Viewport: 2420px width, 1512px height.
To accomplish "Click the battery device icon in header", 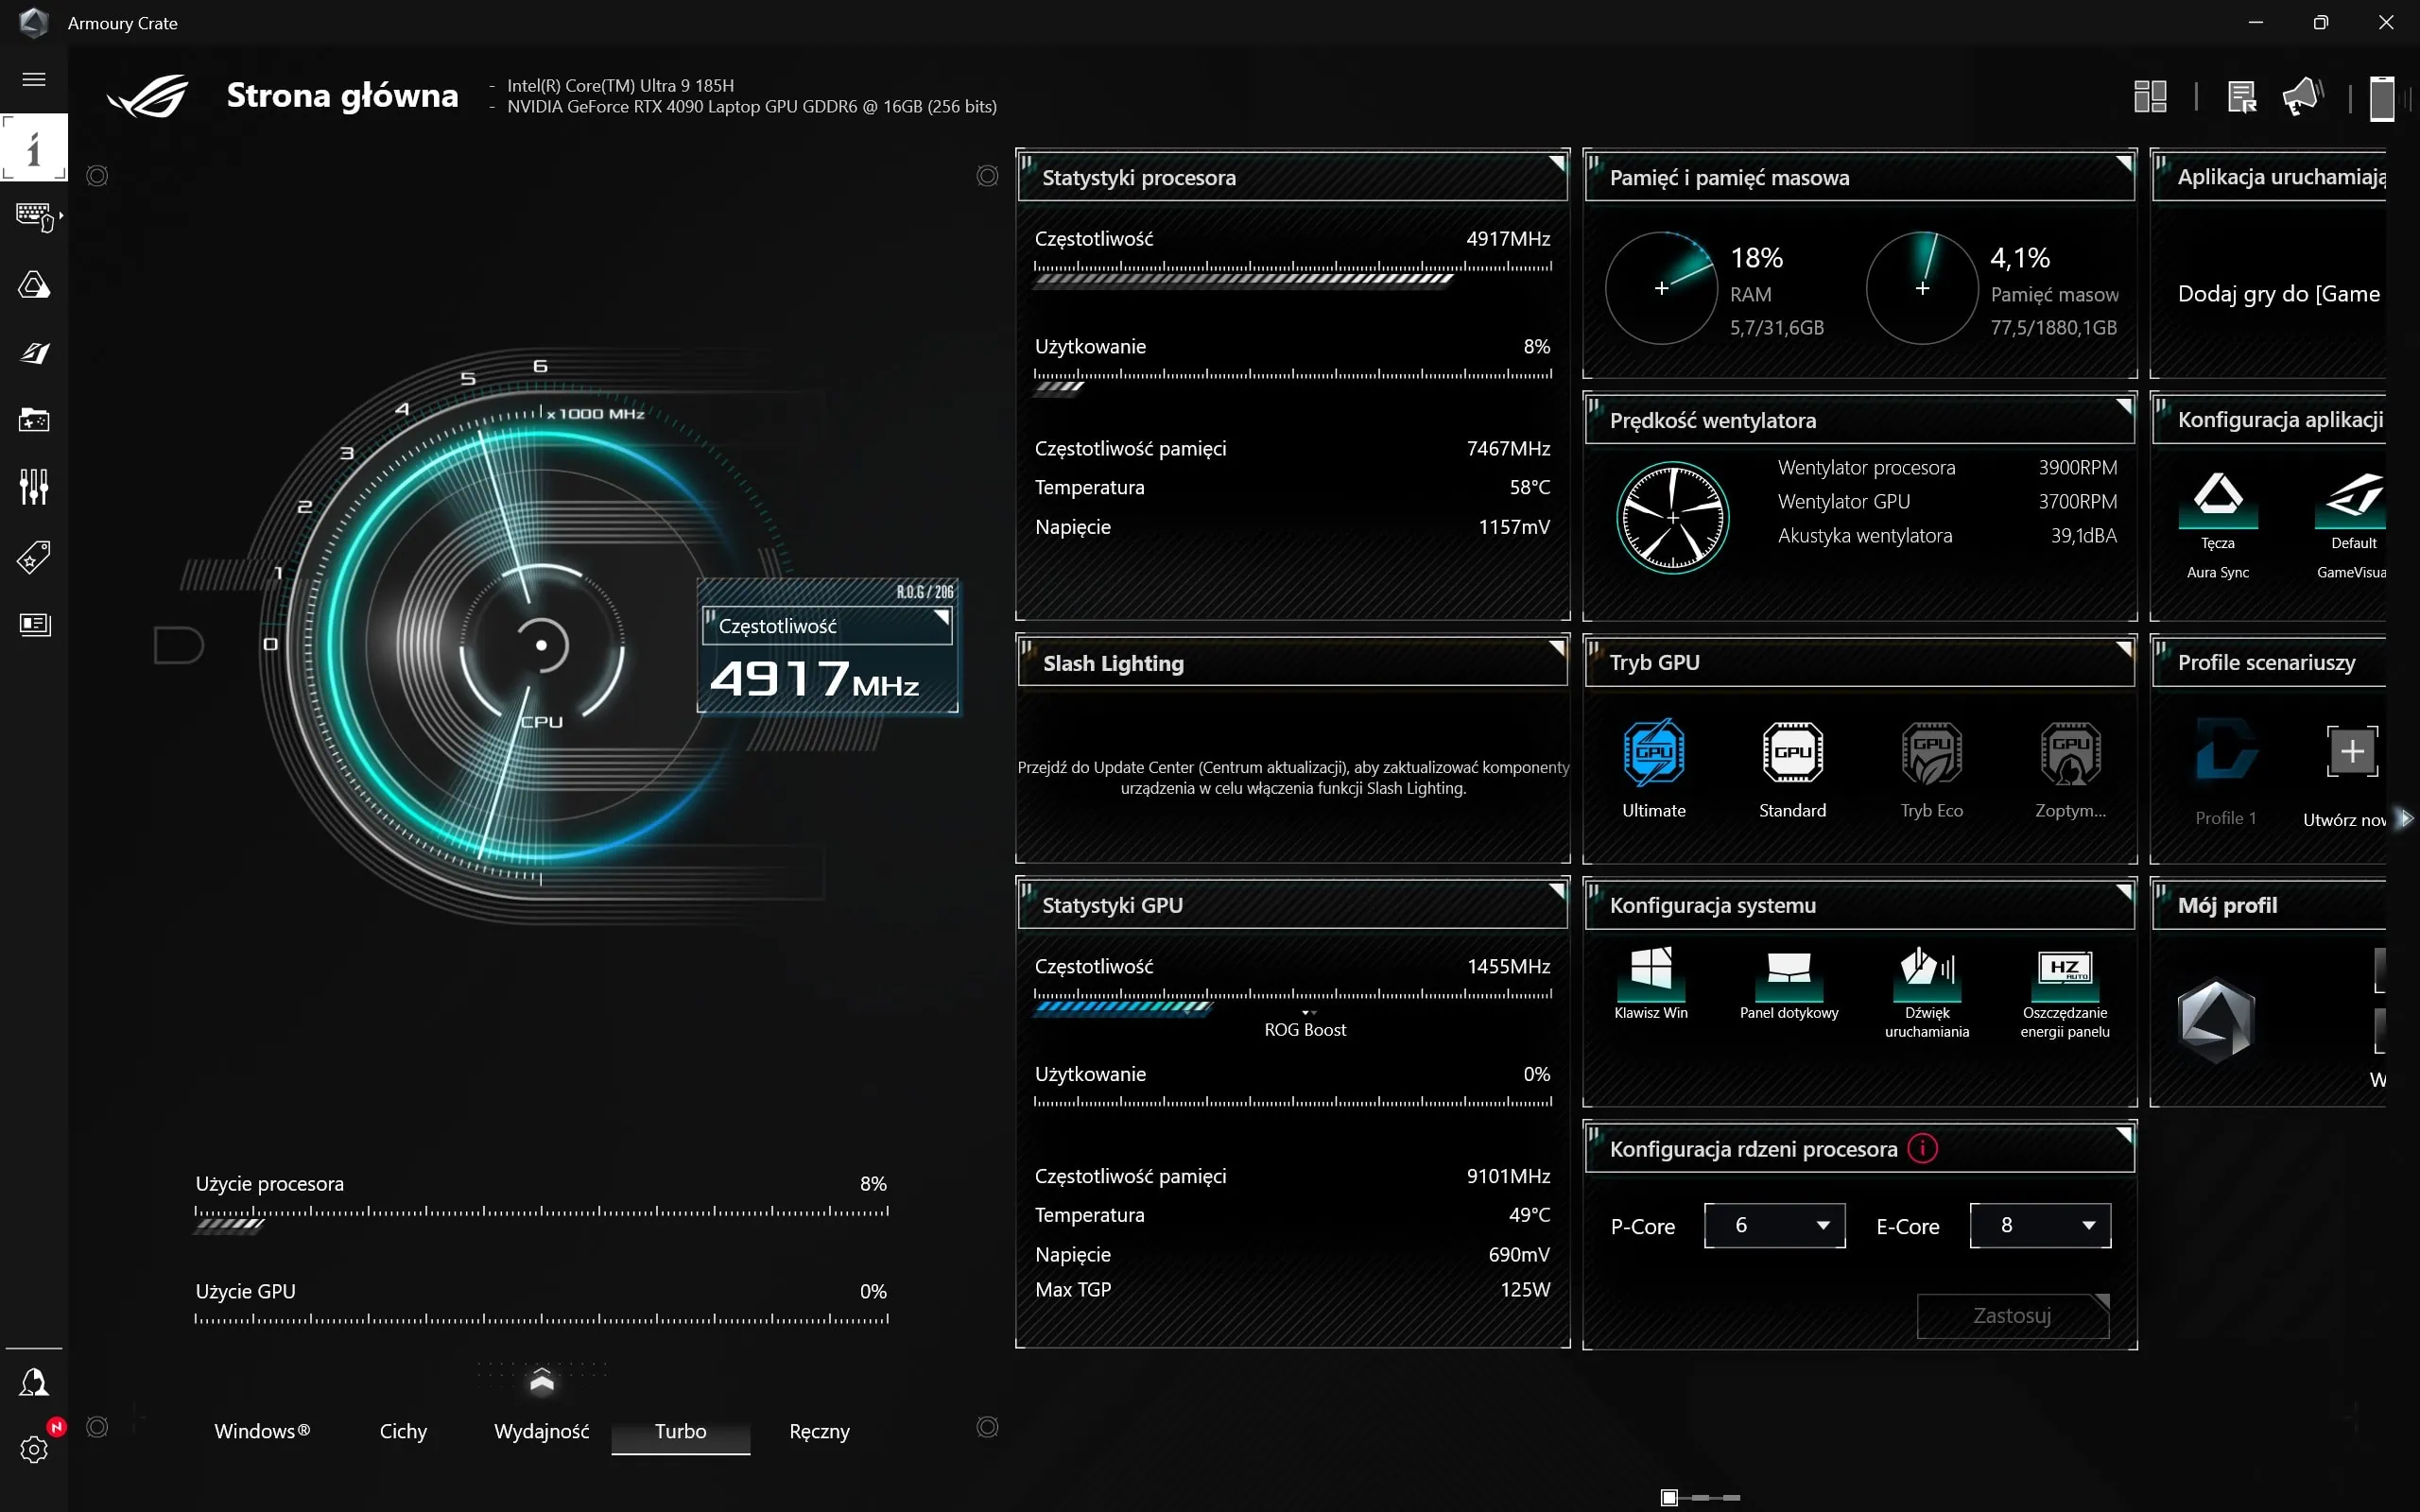I will pyautogui.click(x=2382, y=99).
